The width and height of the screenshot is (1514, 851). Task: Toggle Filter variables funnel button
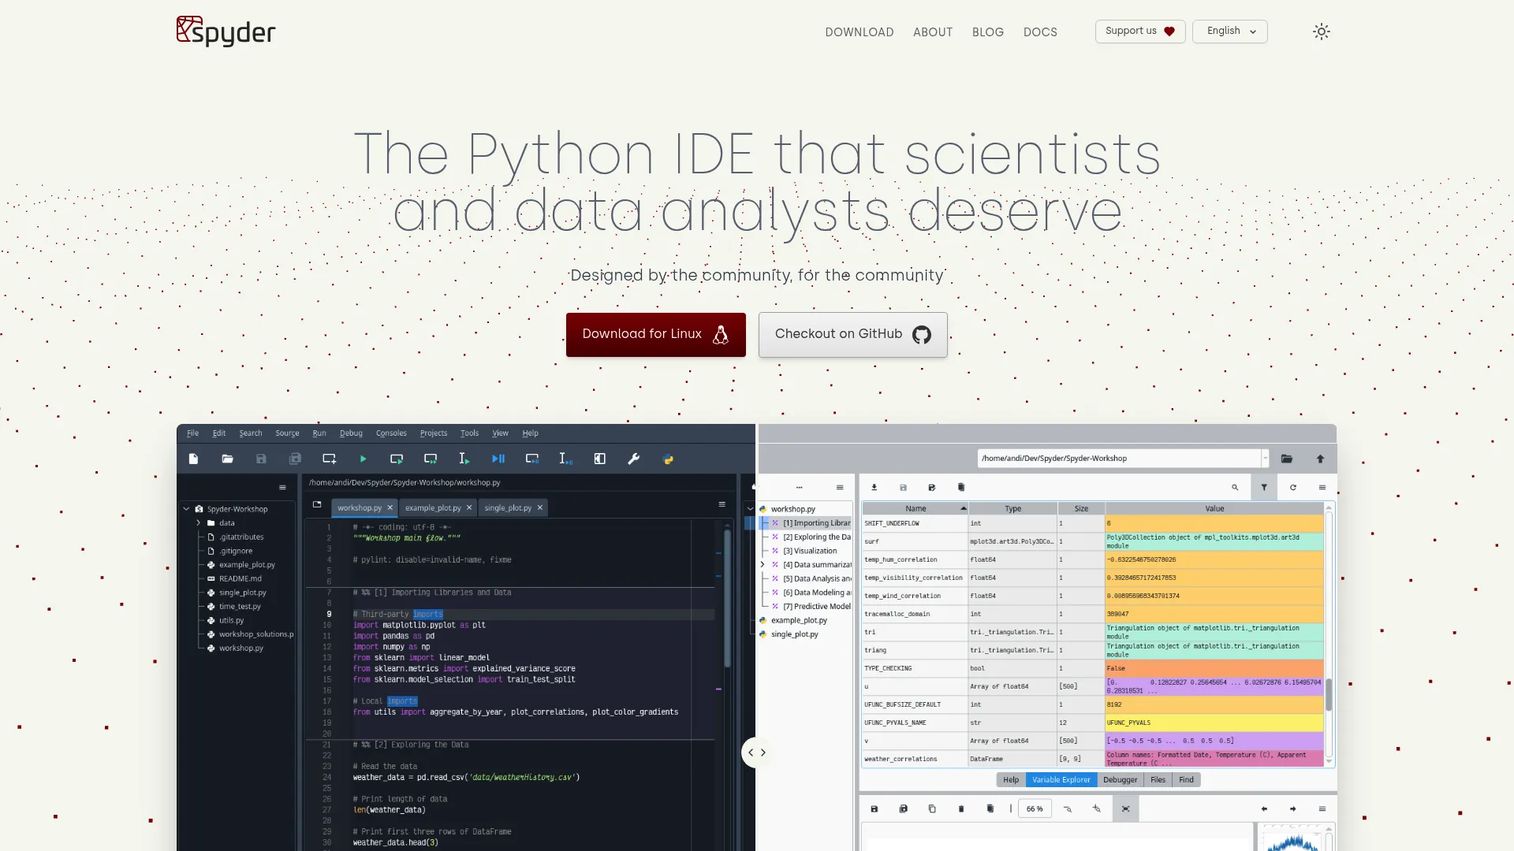1264,488
